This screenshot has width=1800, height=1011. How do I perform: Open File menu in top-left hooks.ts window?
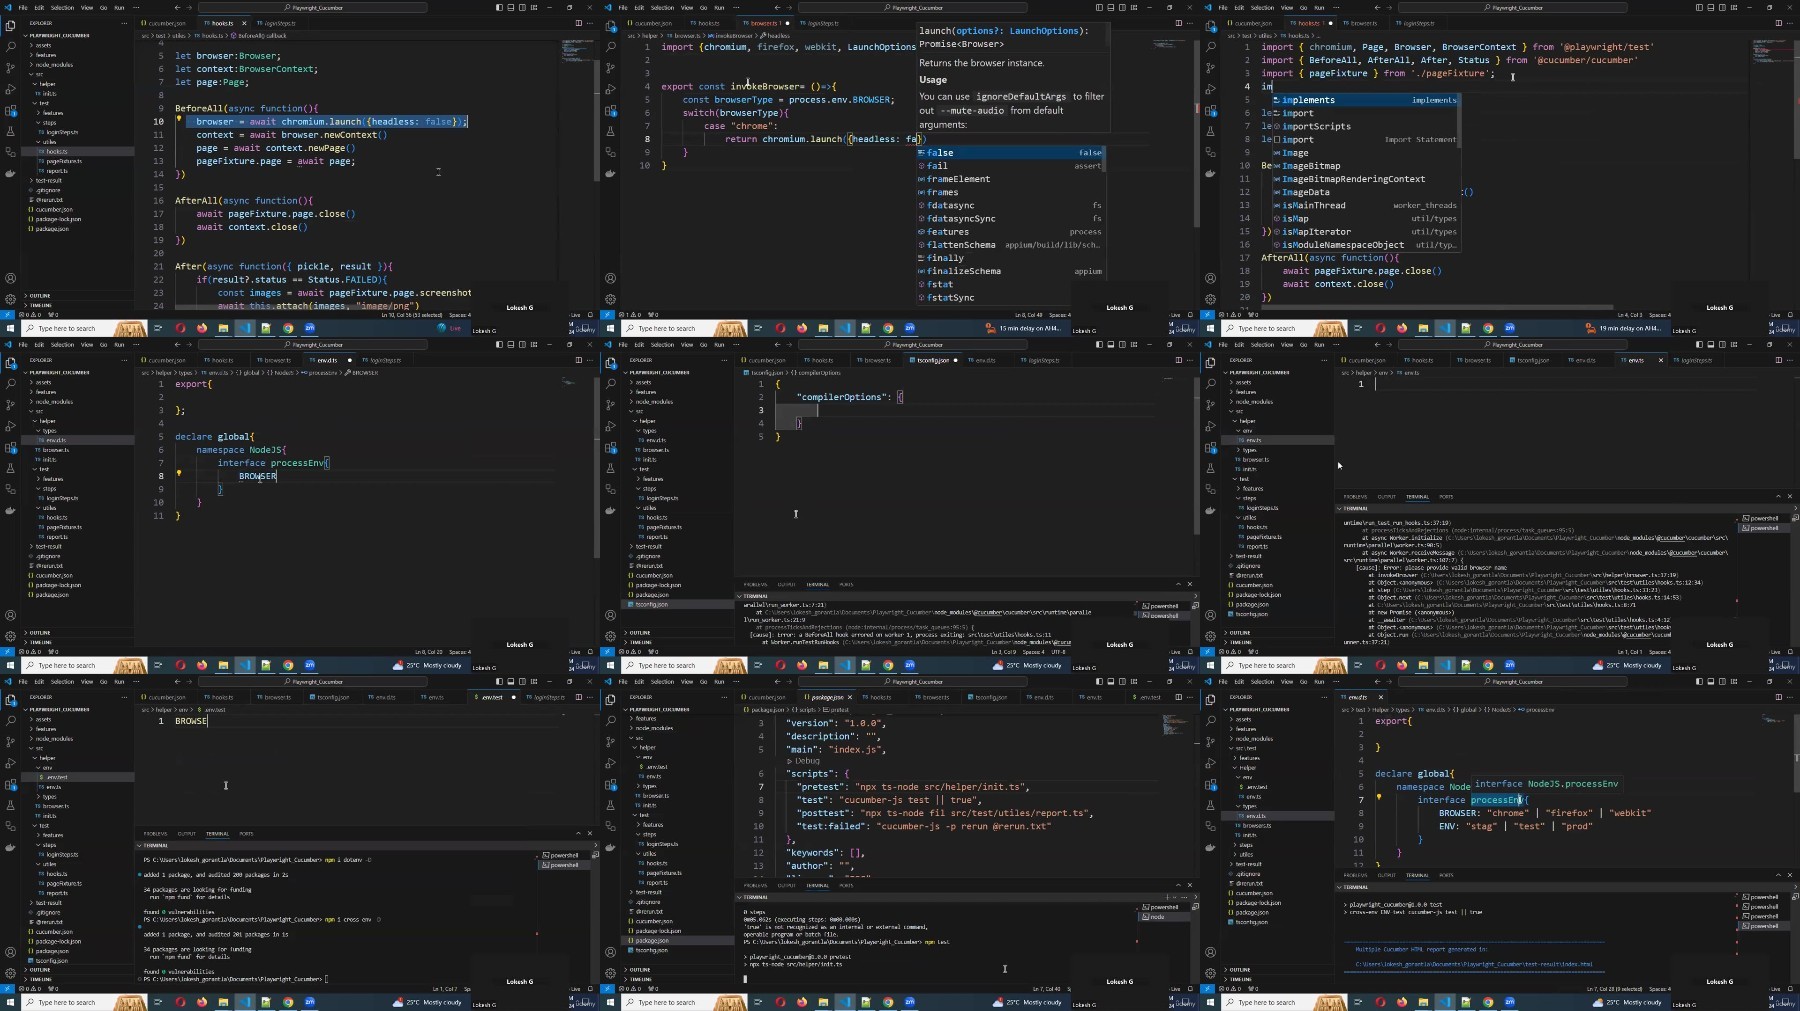tap(22, 7)
